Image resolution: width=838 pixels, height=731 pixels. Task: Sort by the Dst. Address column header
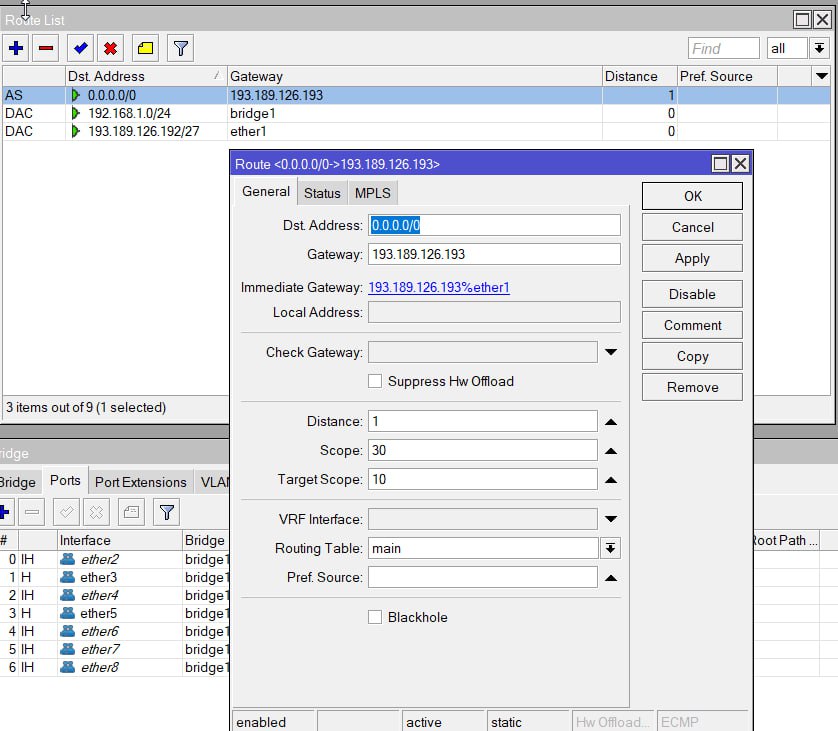[146, 76]
